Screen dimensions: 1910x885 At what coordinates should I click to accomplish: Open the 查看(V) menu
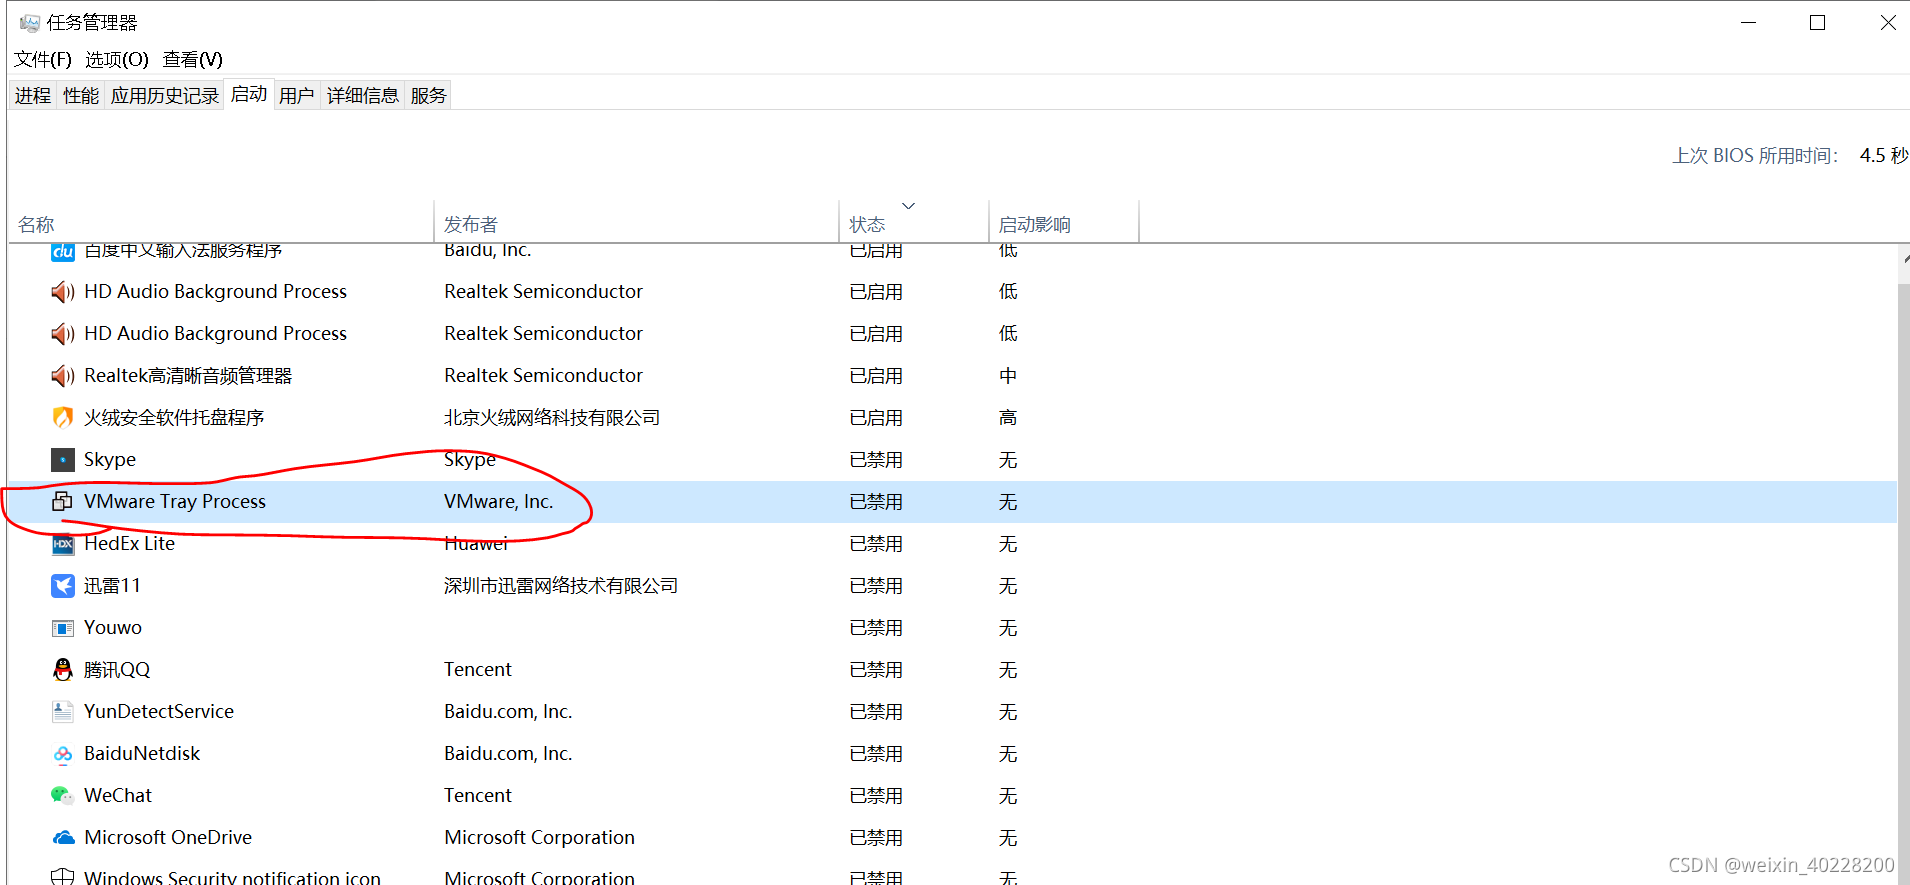[193, 60]
